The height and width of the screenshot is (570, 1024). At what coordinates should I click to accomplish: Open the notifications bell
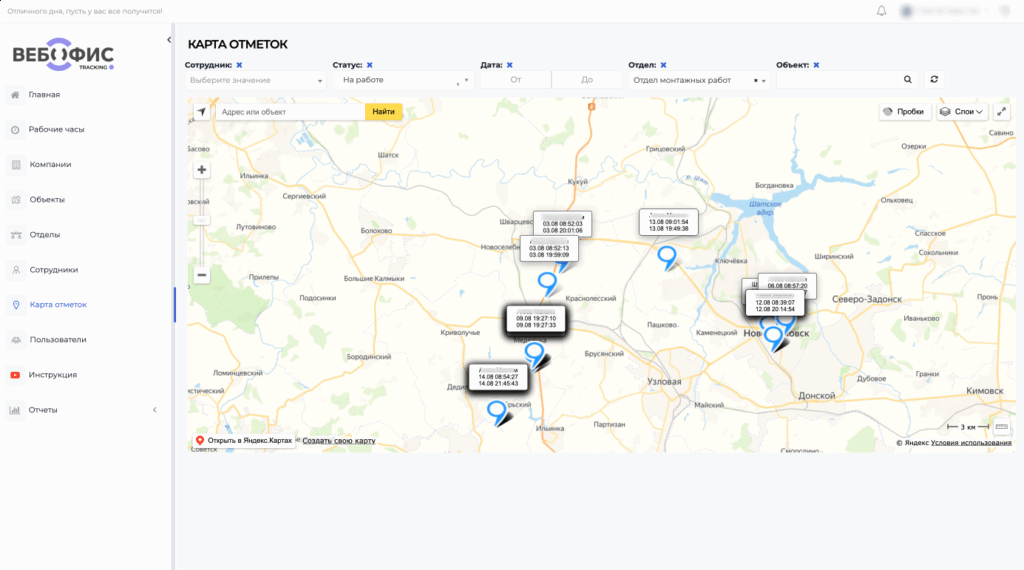[881, 11]
